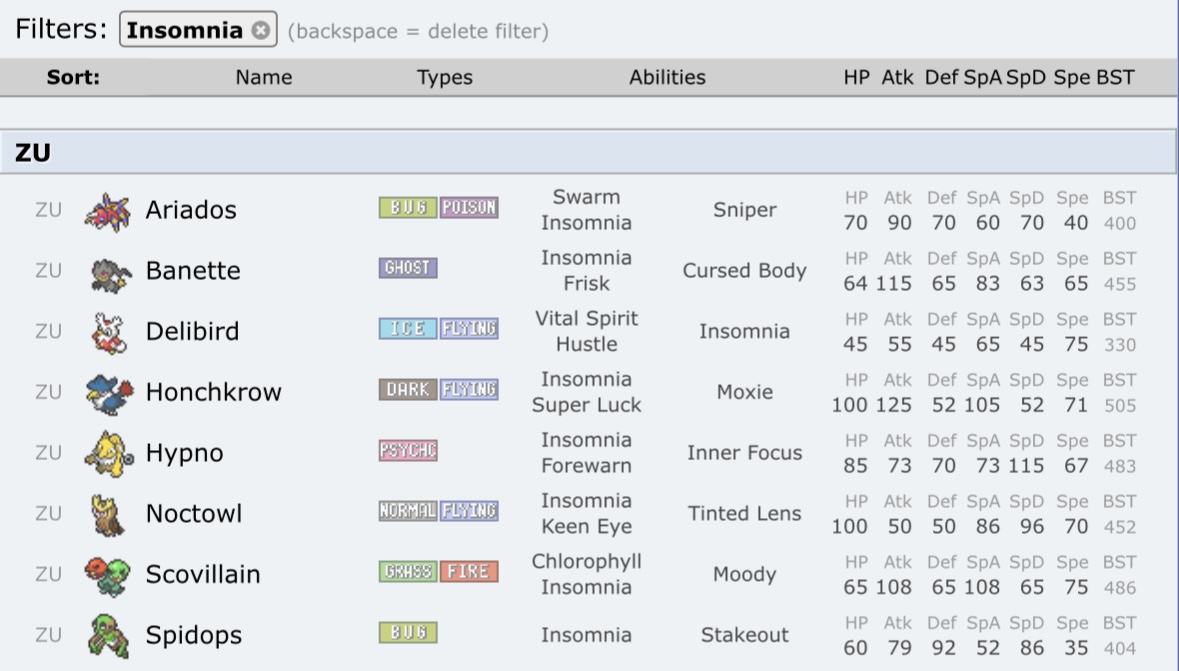1179x671 pixels.
Task: Select the Honchkrow name
Action: (214, 392)
